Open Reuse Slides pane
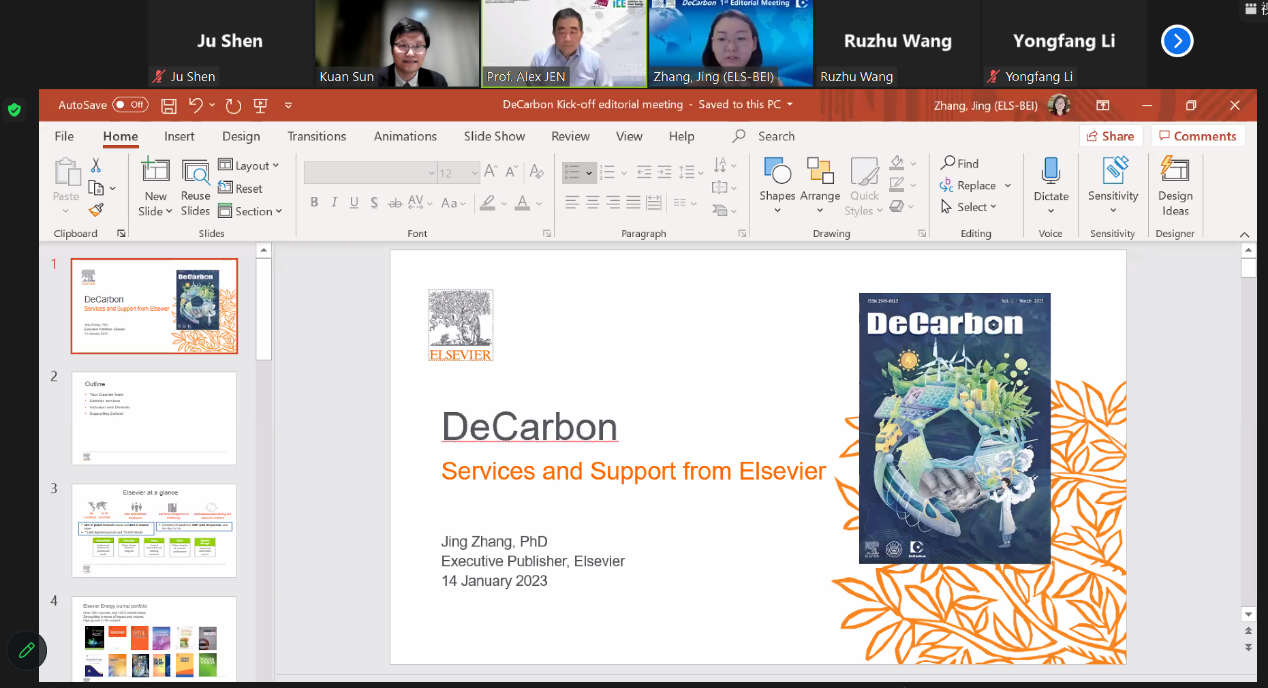 (x=195, y=187)
